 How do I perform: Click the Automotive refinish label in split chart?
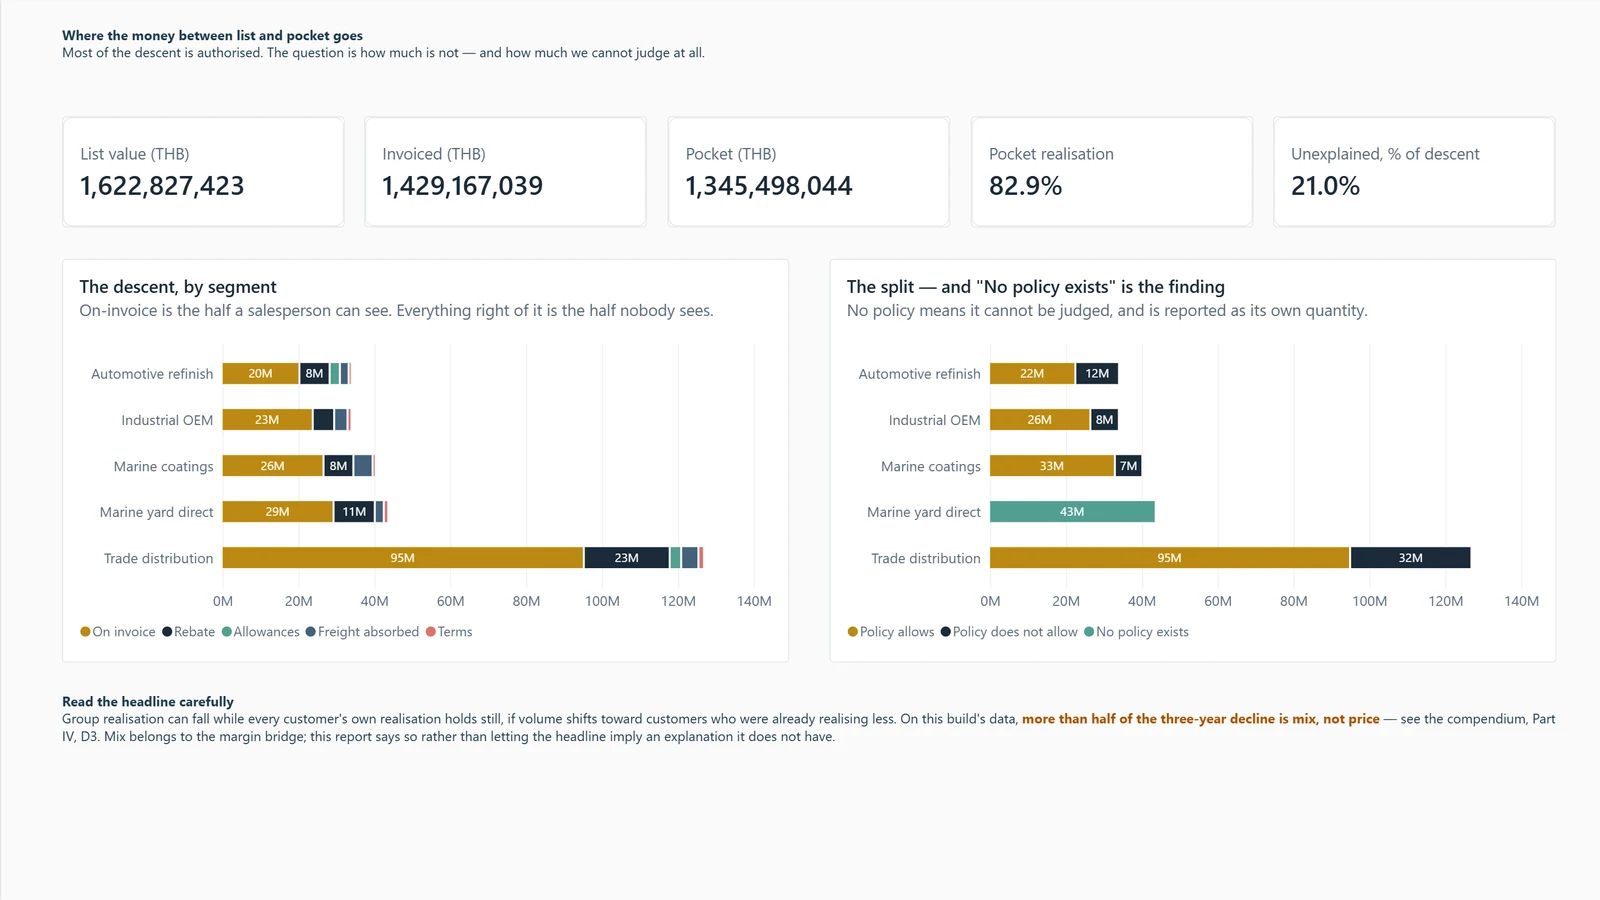pyautogui.click(x=920, y=374)
